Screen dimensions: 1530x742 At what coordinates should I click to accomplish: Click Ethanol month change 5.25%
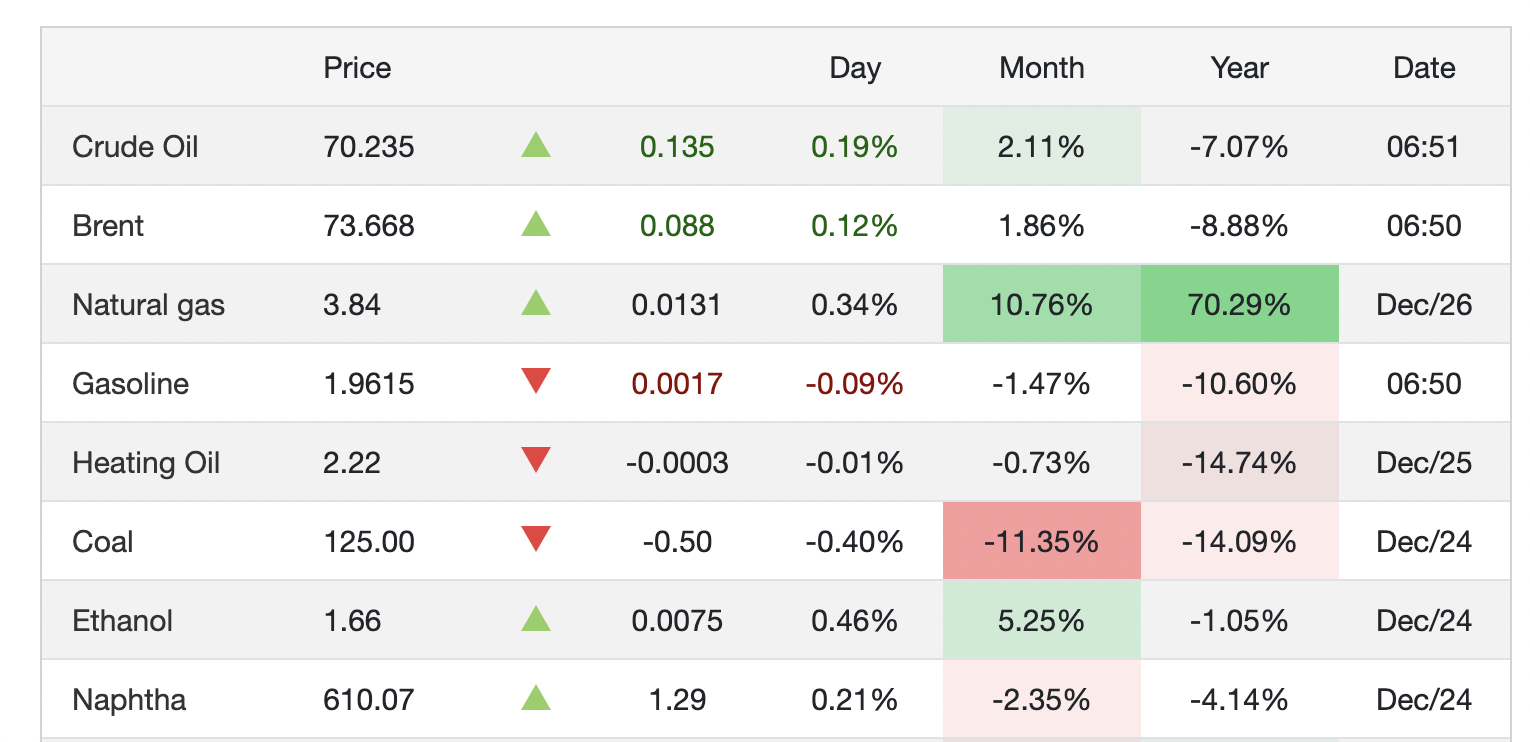coord(1041,621)
